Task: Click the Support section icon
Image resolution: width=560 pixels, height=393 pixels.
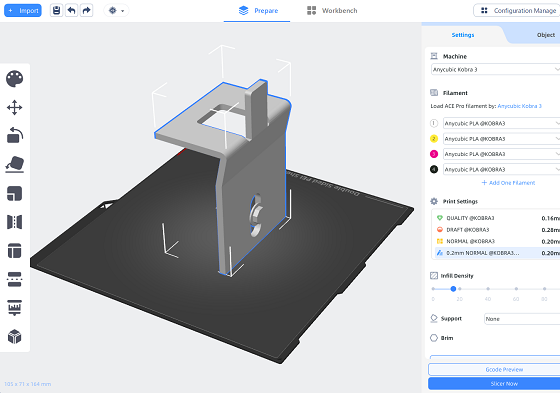Action: 434,318
